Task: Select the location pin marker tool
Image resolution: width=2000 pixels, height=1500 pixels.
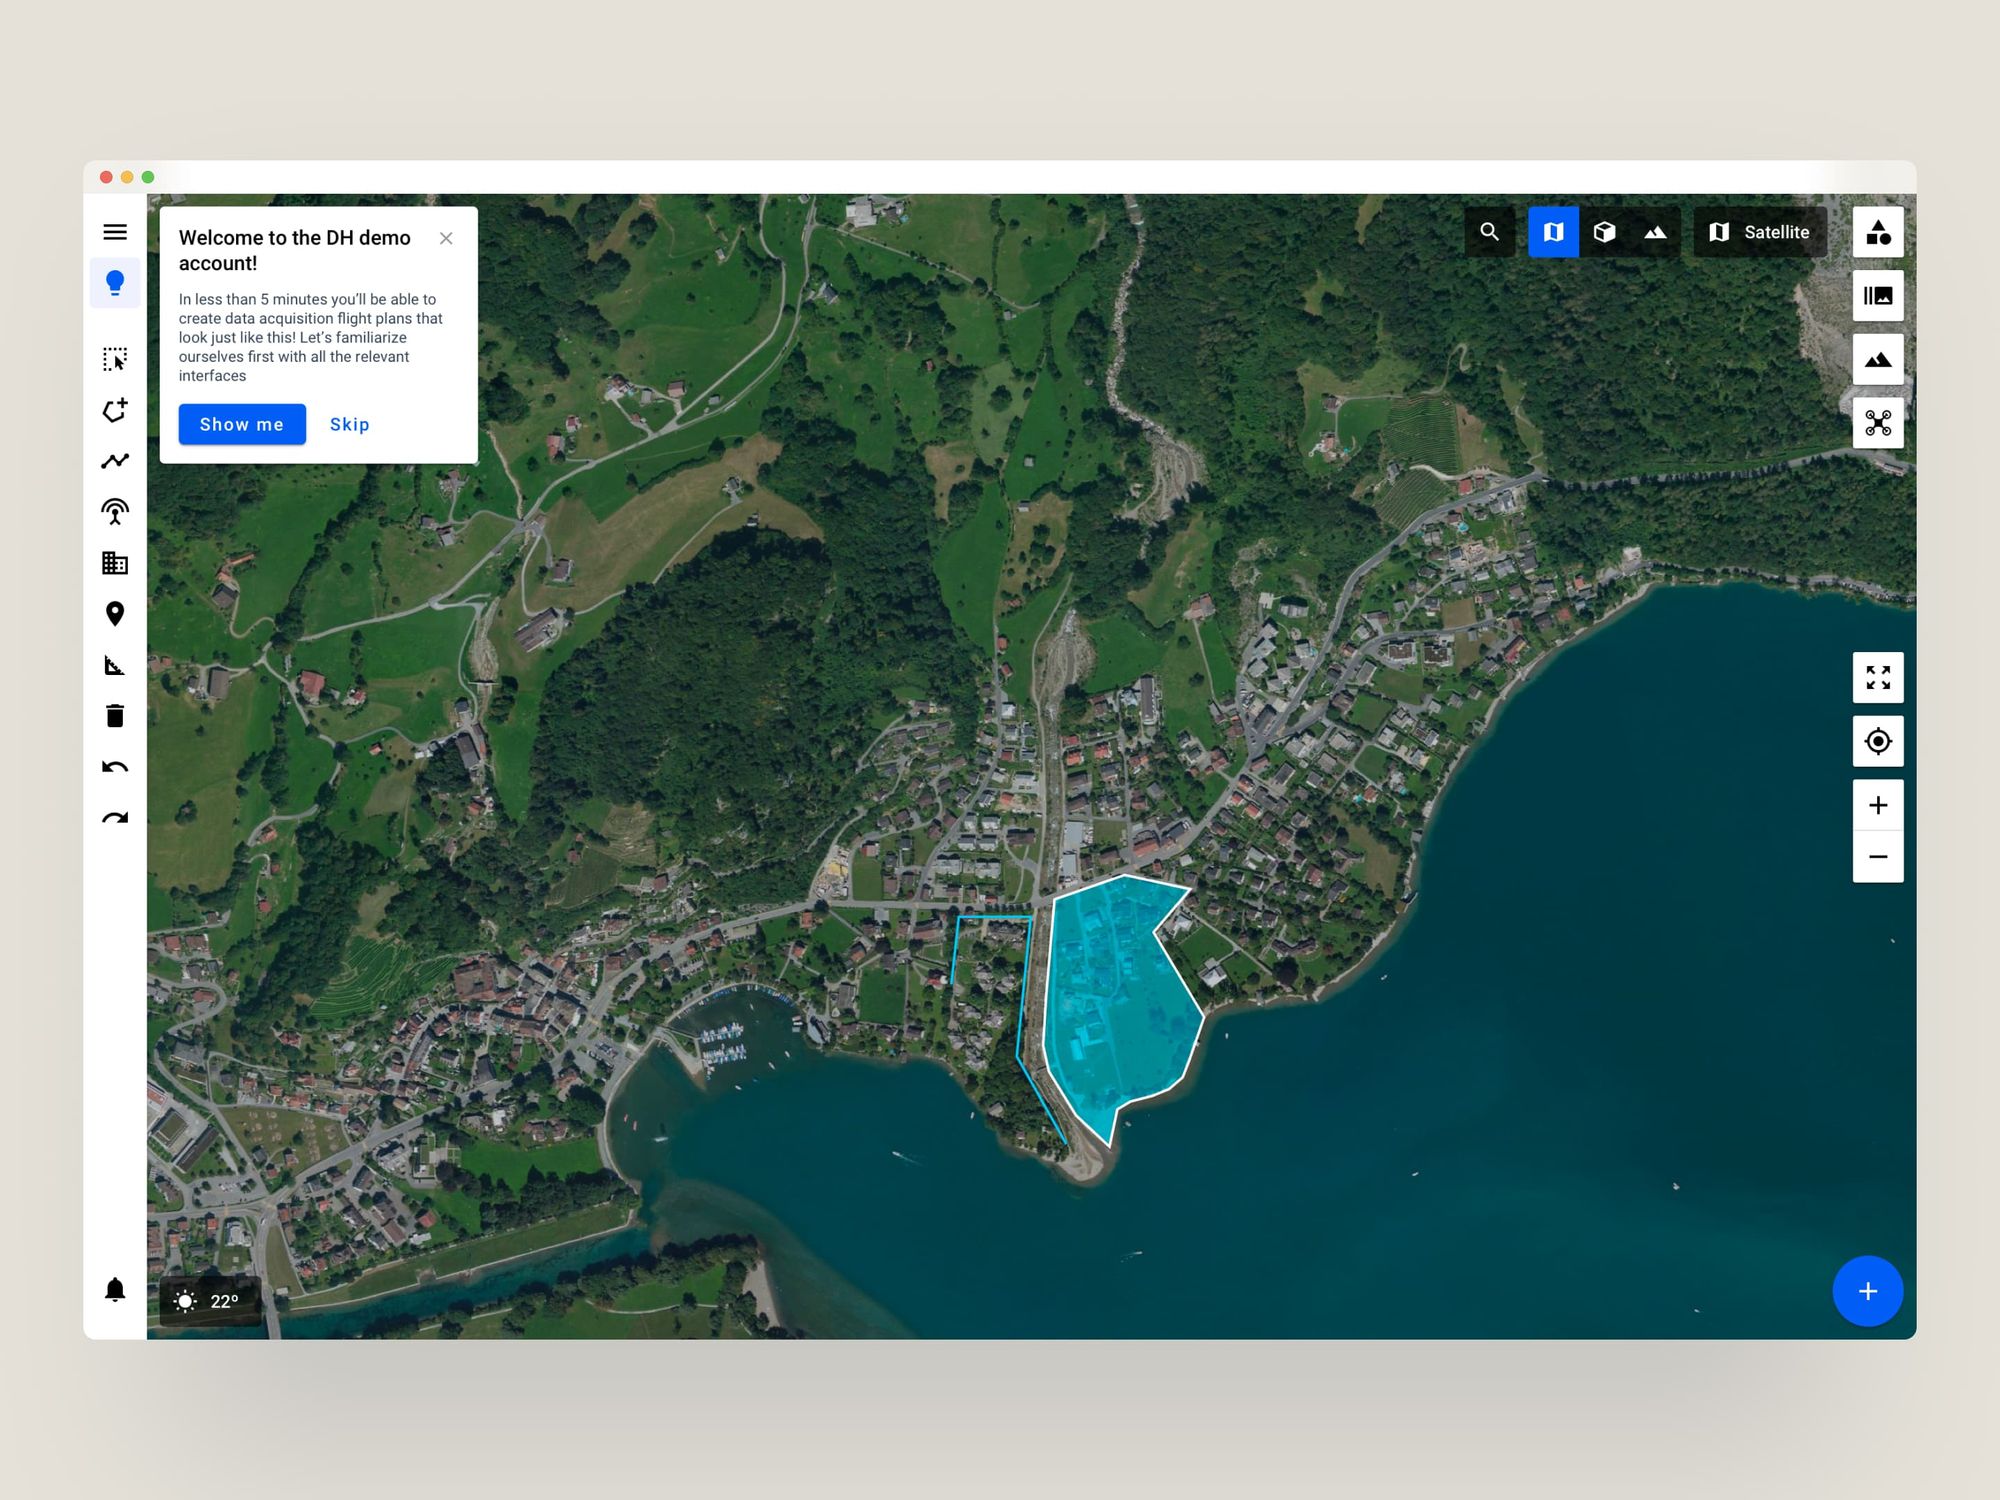Action: point(115,614)
